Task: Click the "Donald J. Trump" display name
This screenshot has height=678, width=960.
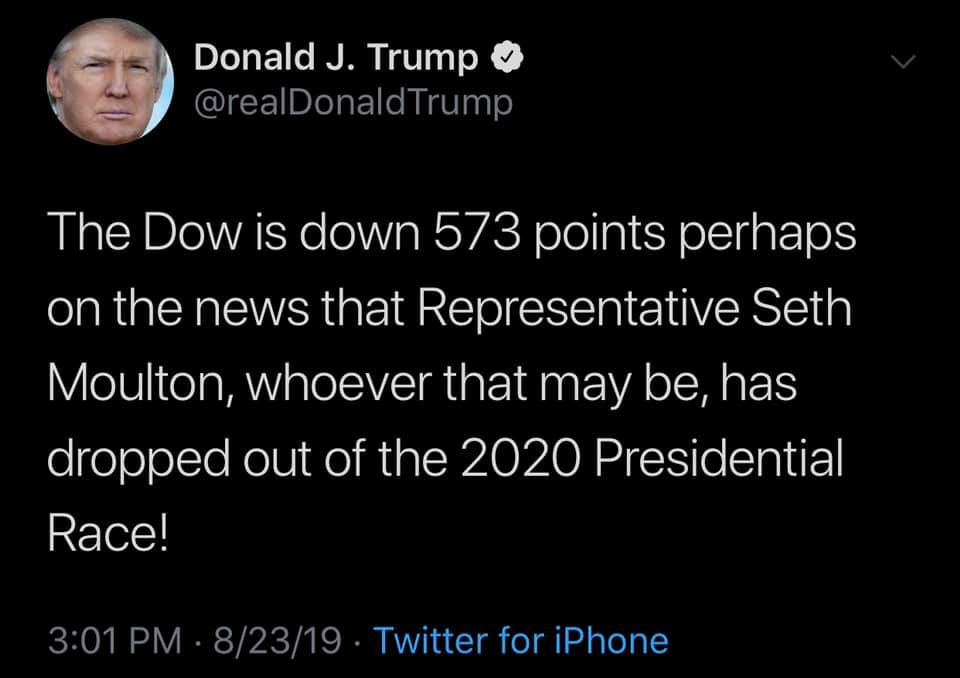Action: coord(336,58)
